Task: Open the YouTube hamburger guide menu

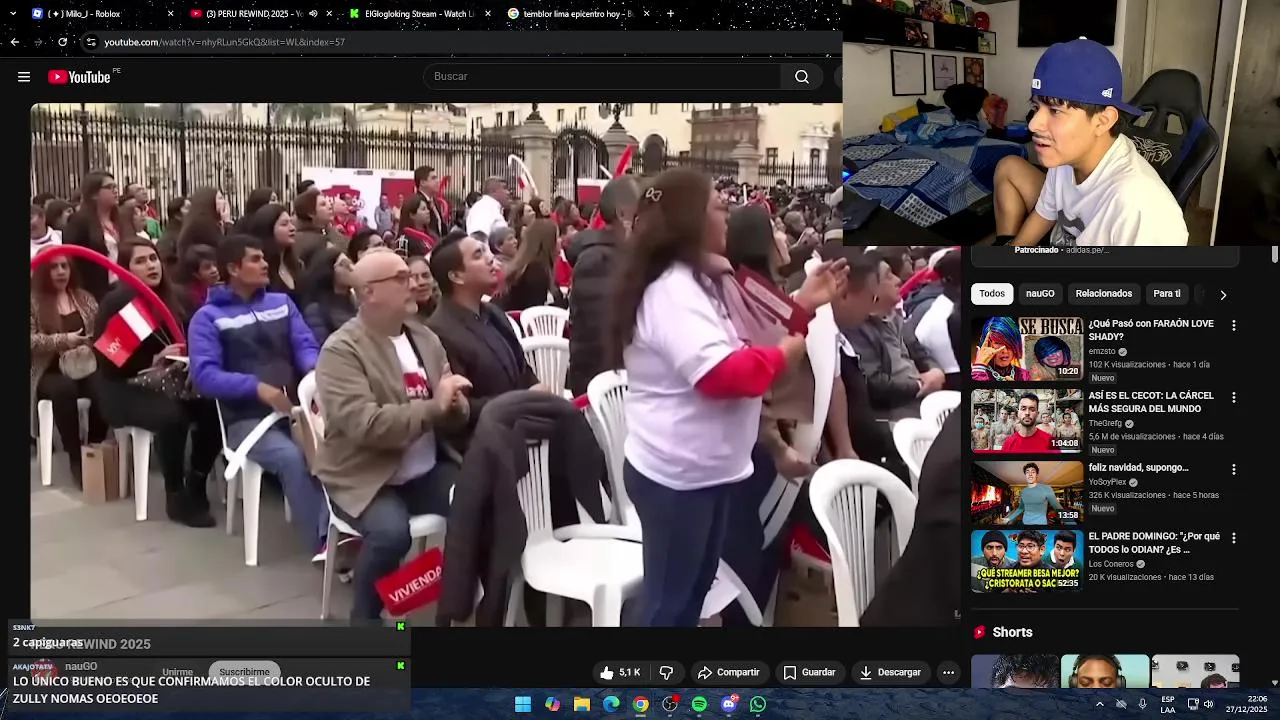Action: 24,77
